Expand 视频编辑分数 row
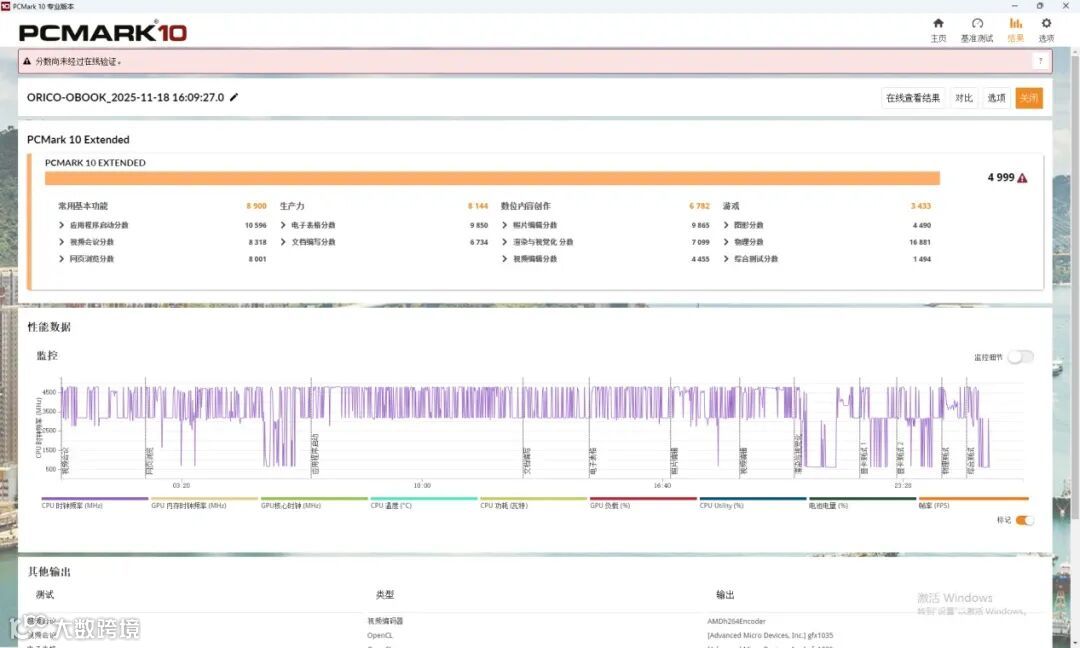The width and height of the screenshot is (1080, 648). point(504,259)
